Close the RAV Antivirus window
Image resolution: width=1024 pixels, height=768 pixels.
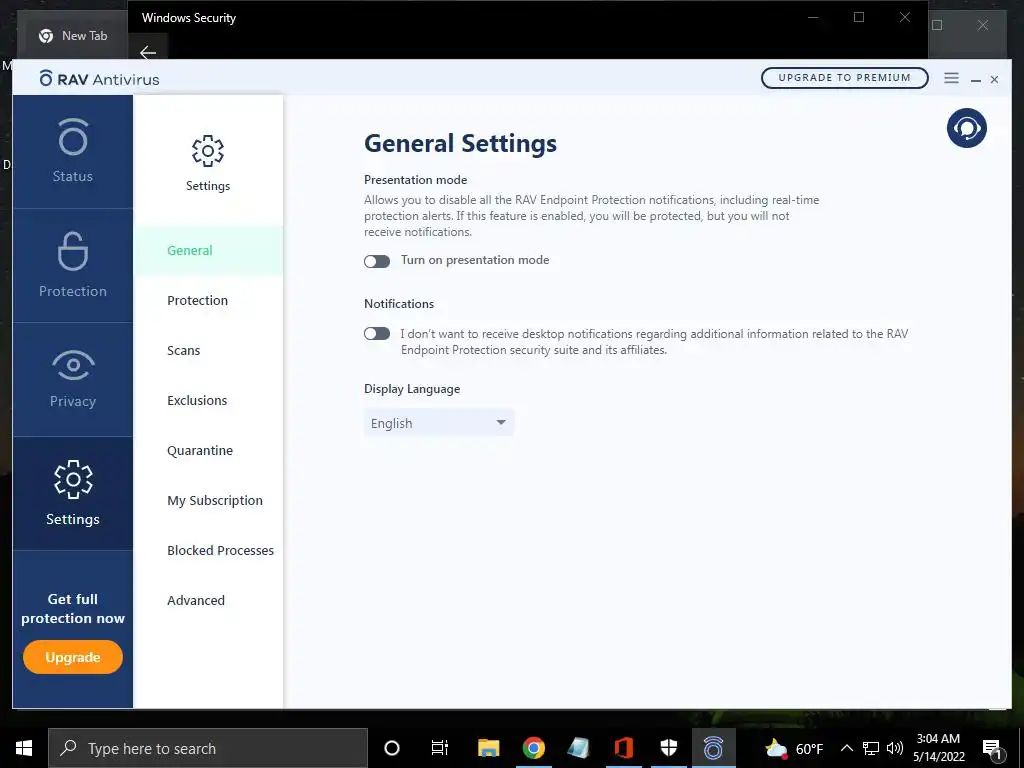[x=995, y=80]
